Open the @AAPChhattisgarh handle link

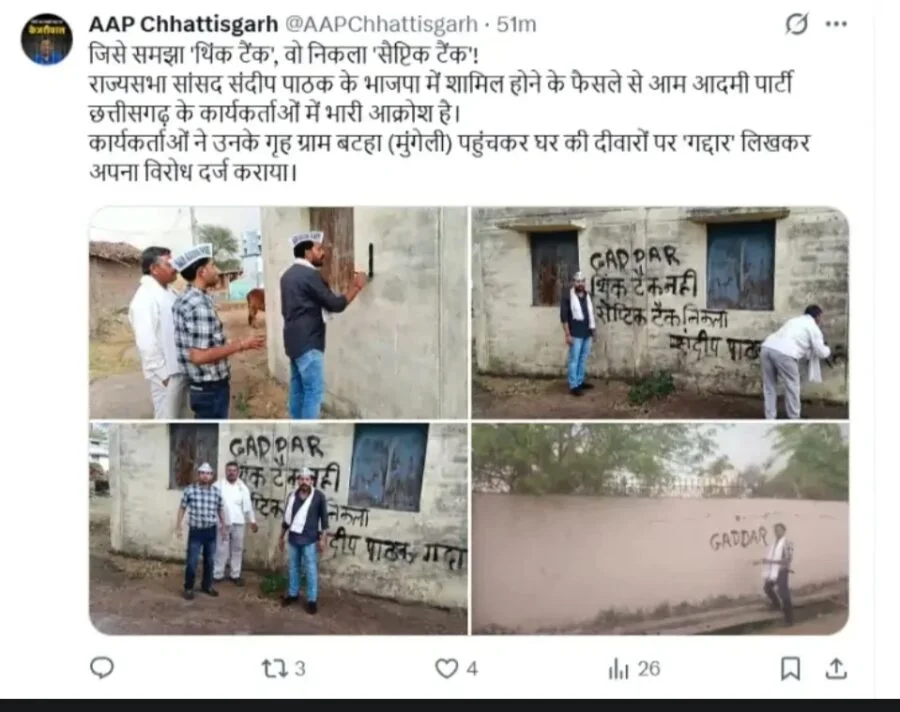(381, 24)
